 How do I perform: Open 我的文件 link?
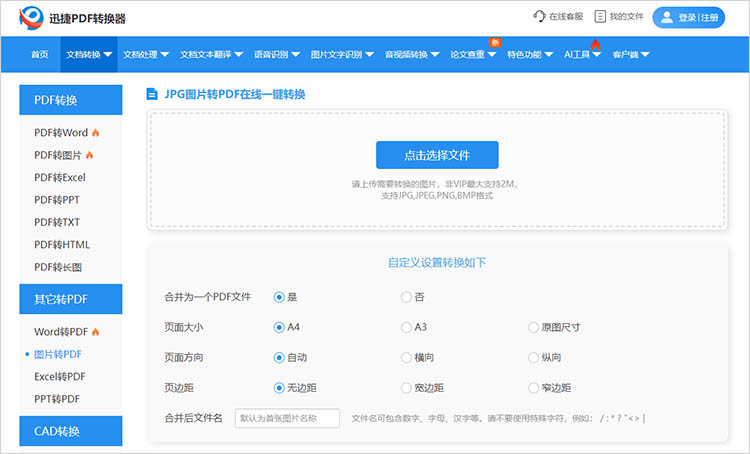point(627,17)
